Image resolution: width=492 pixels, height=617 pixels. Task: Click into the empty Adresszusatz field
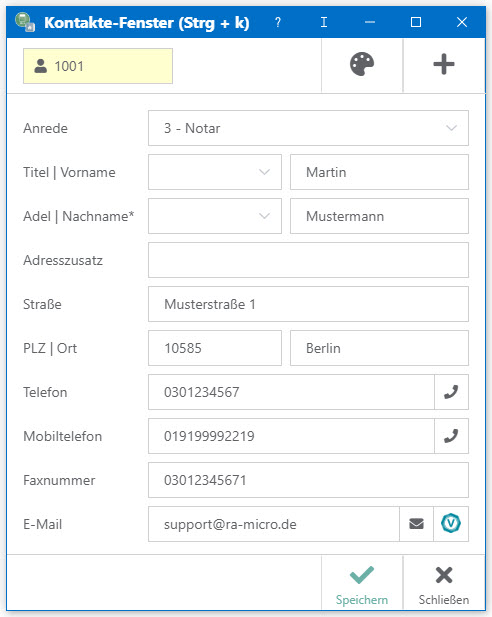(x=308, y=260)
